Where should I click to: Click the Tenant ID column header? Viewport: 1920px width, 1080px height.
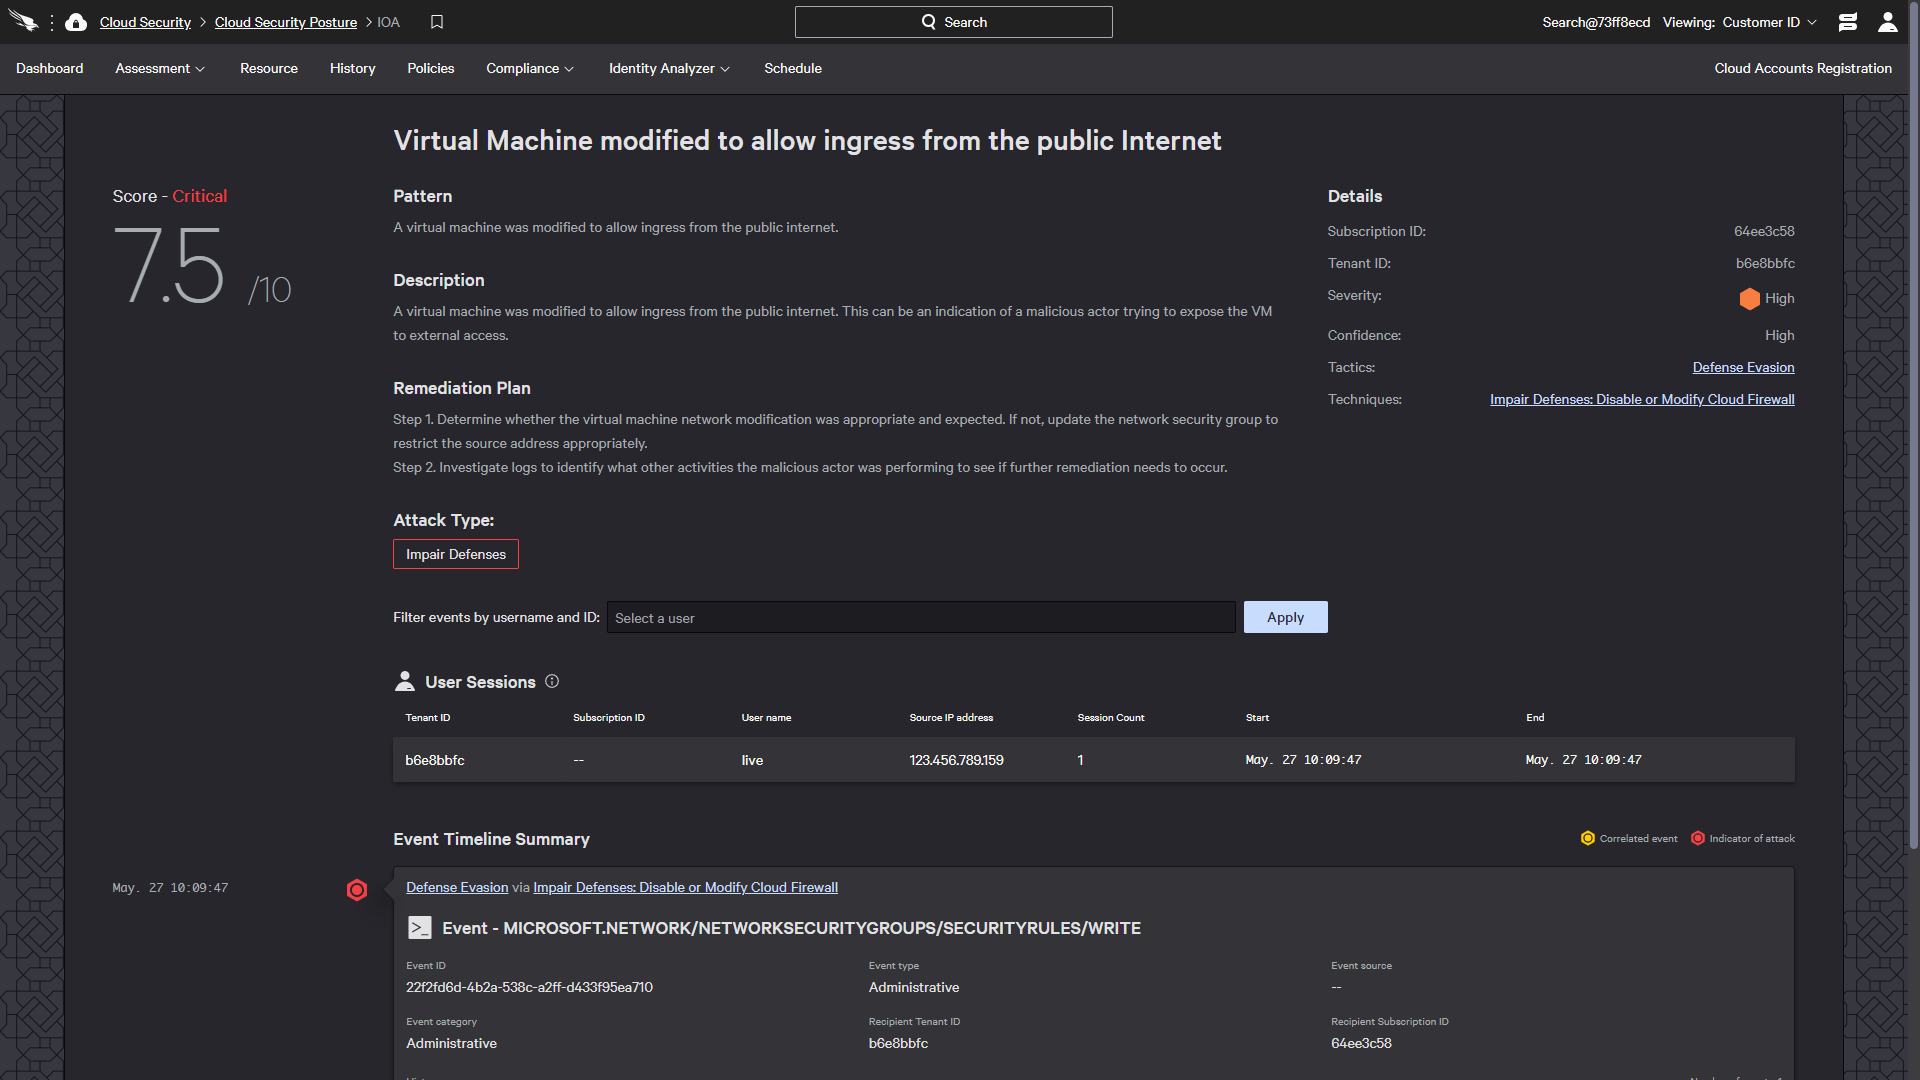pyautogui.click(x=428, y=717)
